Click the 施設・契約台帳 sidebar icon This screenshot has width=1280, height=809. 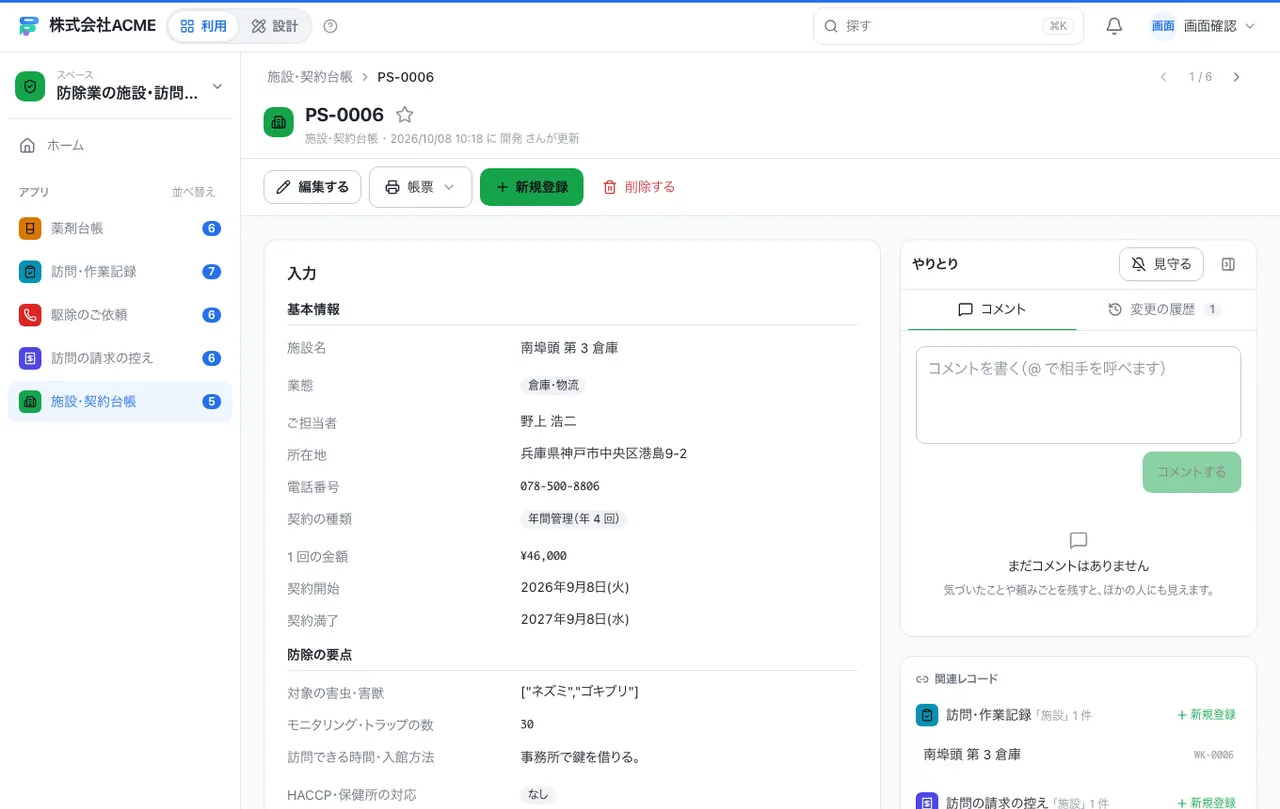(30, 401)
